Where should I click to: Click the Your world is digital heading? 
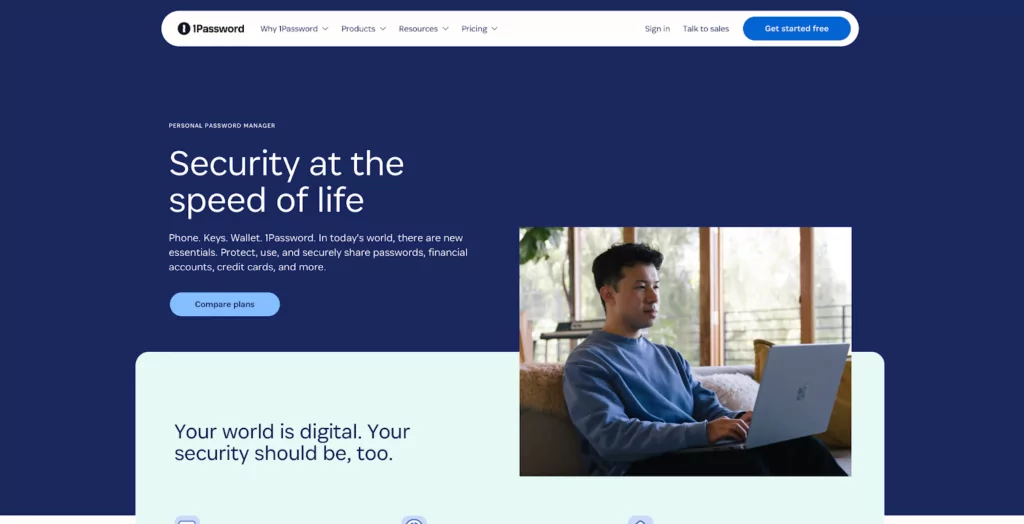pos(292,442)
